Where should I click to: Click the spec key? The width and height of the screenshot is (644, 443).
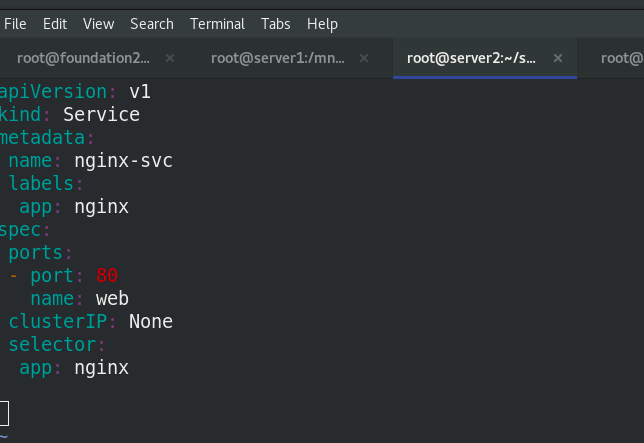tap(20, 230)
